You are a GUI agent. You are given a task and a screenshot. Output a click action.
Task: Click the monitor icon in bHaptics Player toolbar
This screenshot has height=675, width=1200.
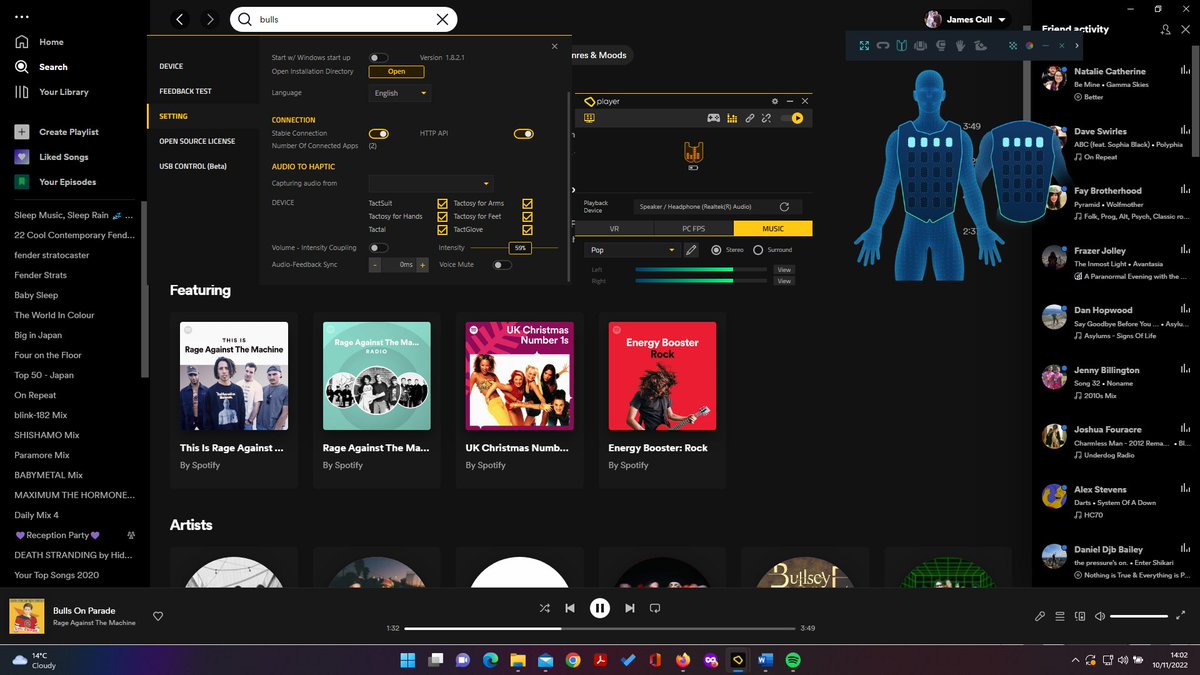click(x=590, y=118)
